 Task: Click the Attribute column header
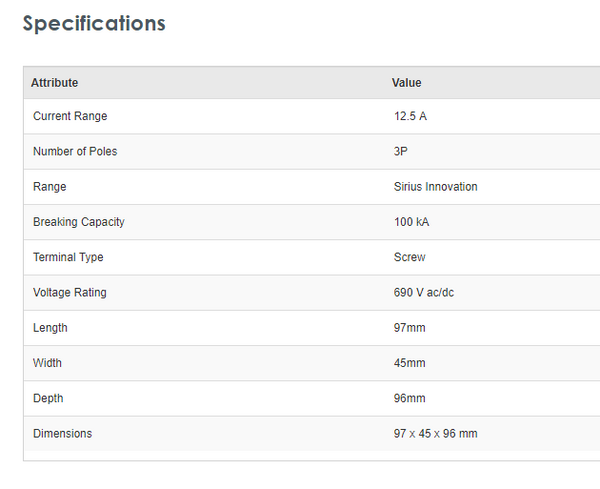coord(54,83)
